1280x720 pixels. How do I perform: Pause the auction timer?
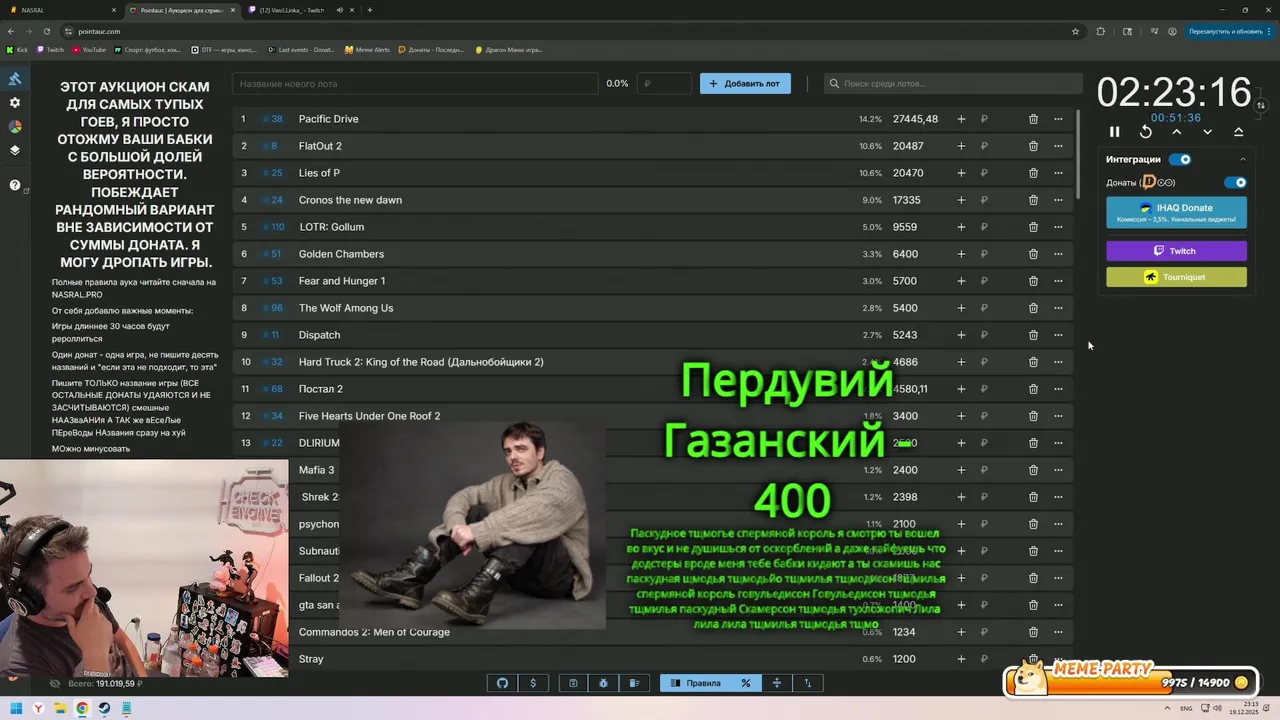[x=1115, y=132]
